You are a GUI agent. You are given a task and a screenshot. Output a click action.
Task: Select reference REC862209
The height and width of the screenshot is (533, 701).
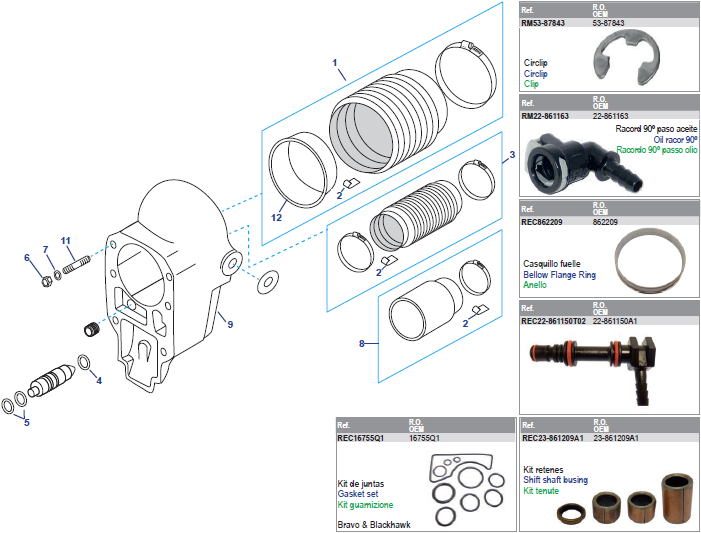tap(541, 222)
